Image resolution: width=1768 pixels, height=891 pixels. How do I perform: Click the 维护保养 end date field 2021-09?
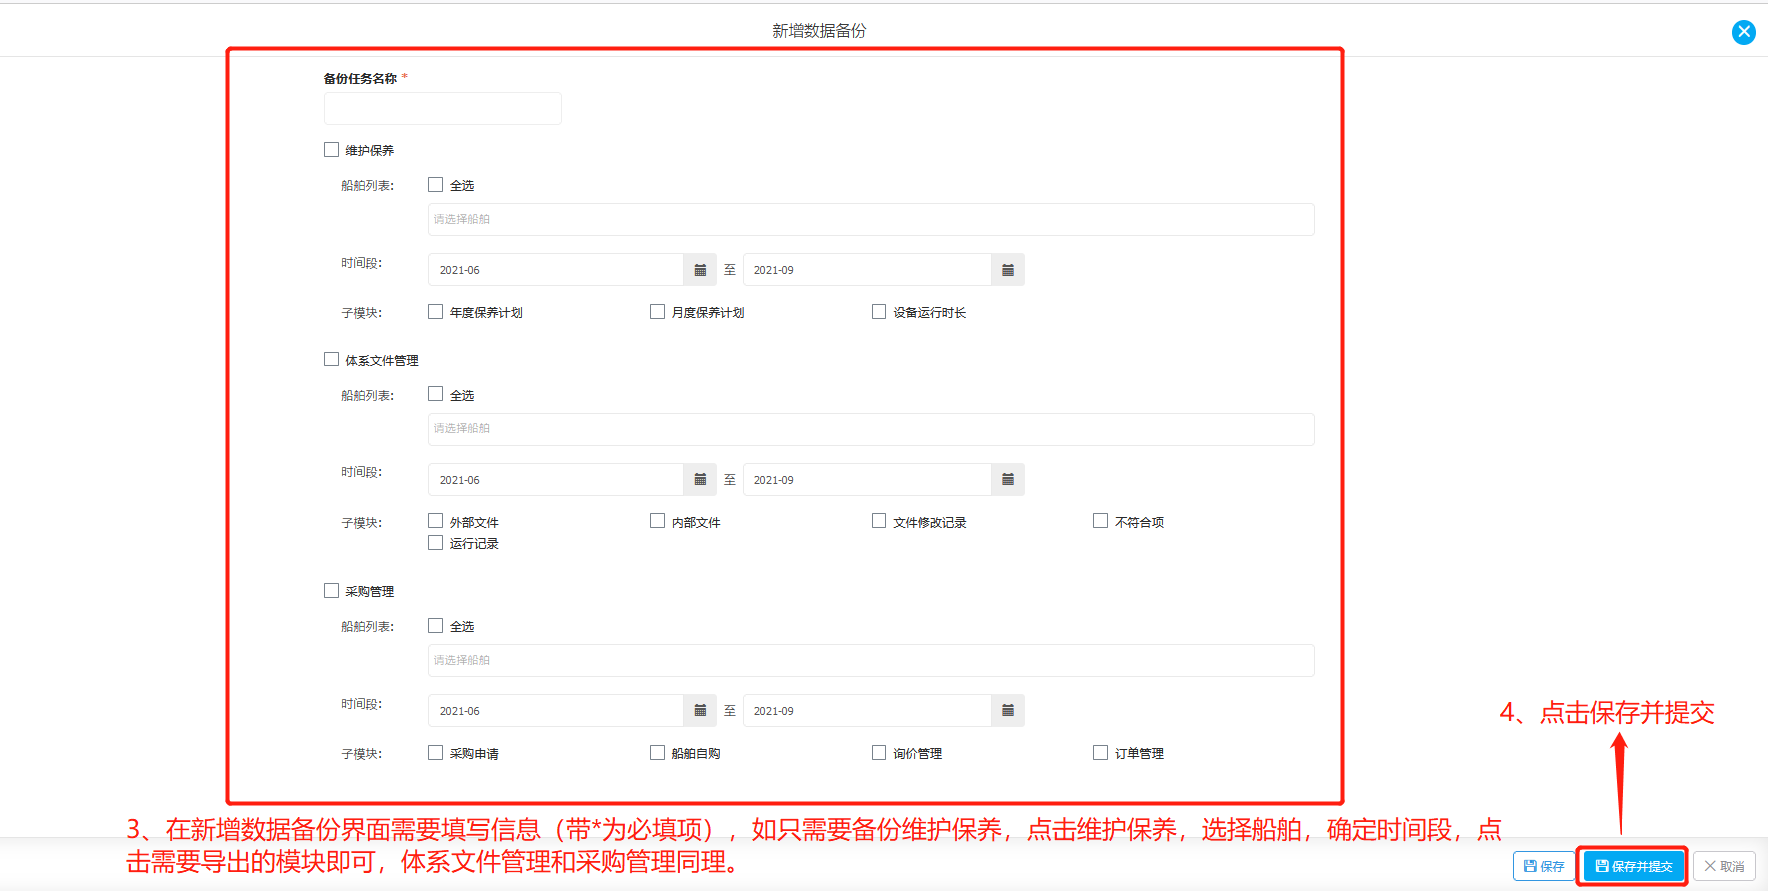tap(867, 270)
